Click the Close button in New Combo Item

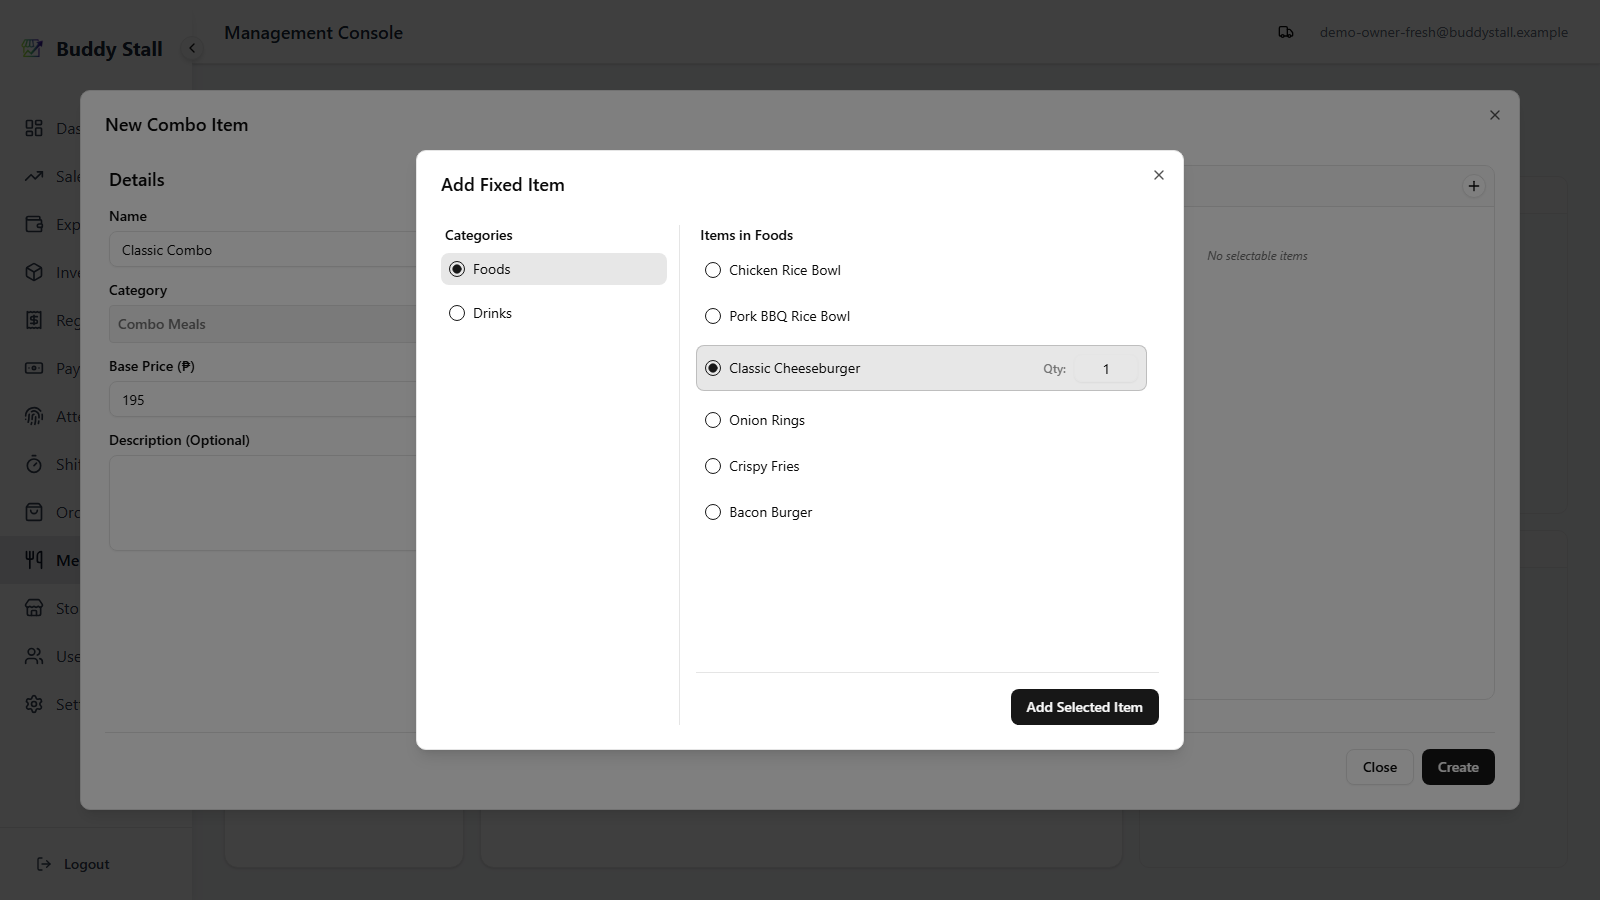pyautogui.click(x=1380, y=767)
